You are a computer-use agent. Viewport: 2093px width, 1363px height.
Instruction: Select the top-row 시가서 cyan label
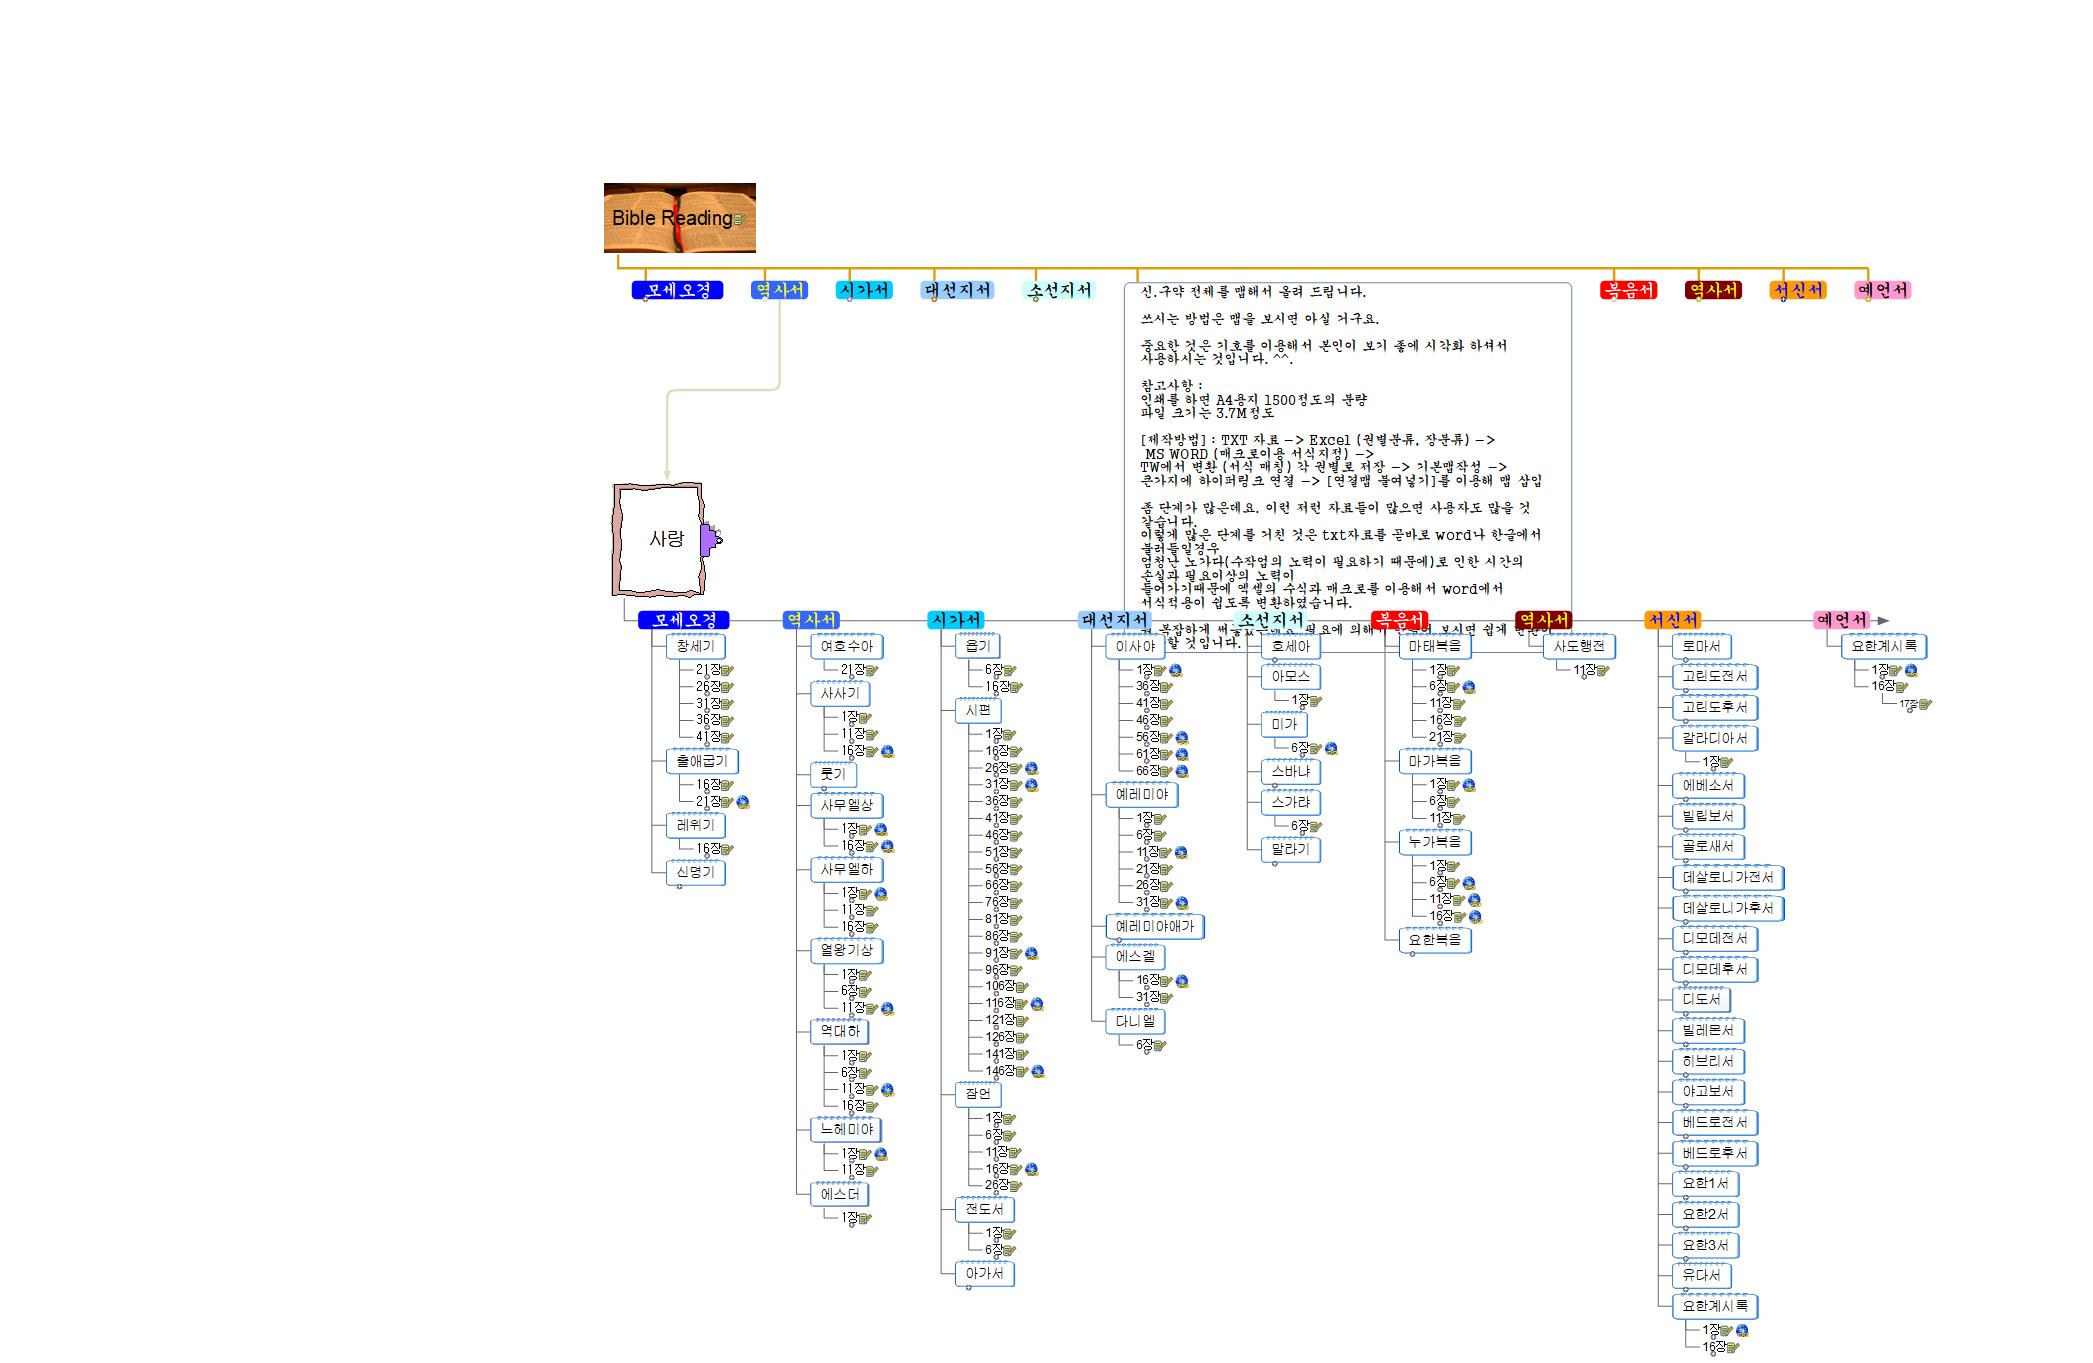(864, 290)
